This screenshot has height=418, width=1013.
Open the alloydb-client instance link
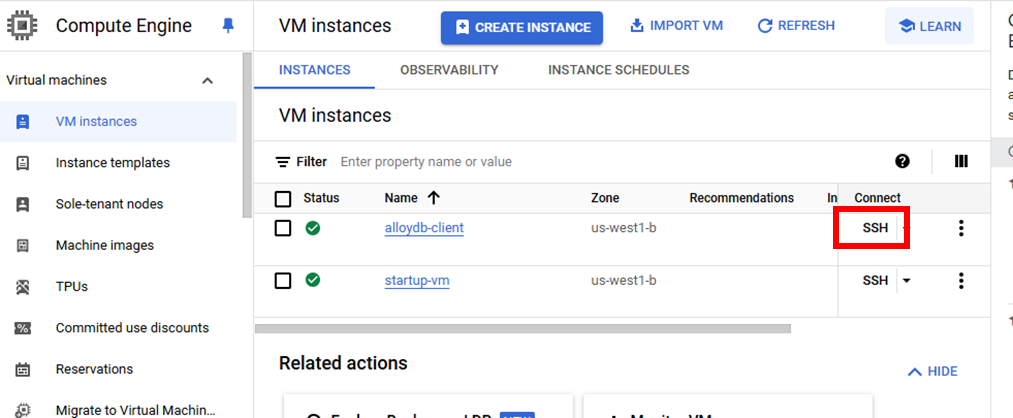click(424, 228)
